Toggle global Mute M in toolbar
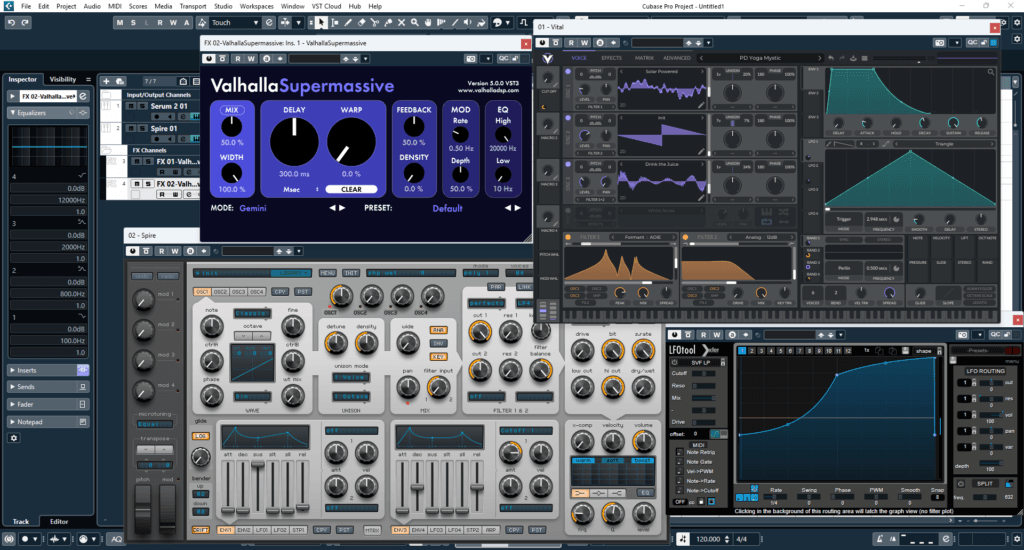1024x550 pixels. click(120, 23)
